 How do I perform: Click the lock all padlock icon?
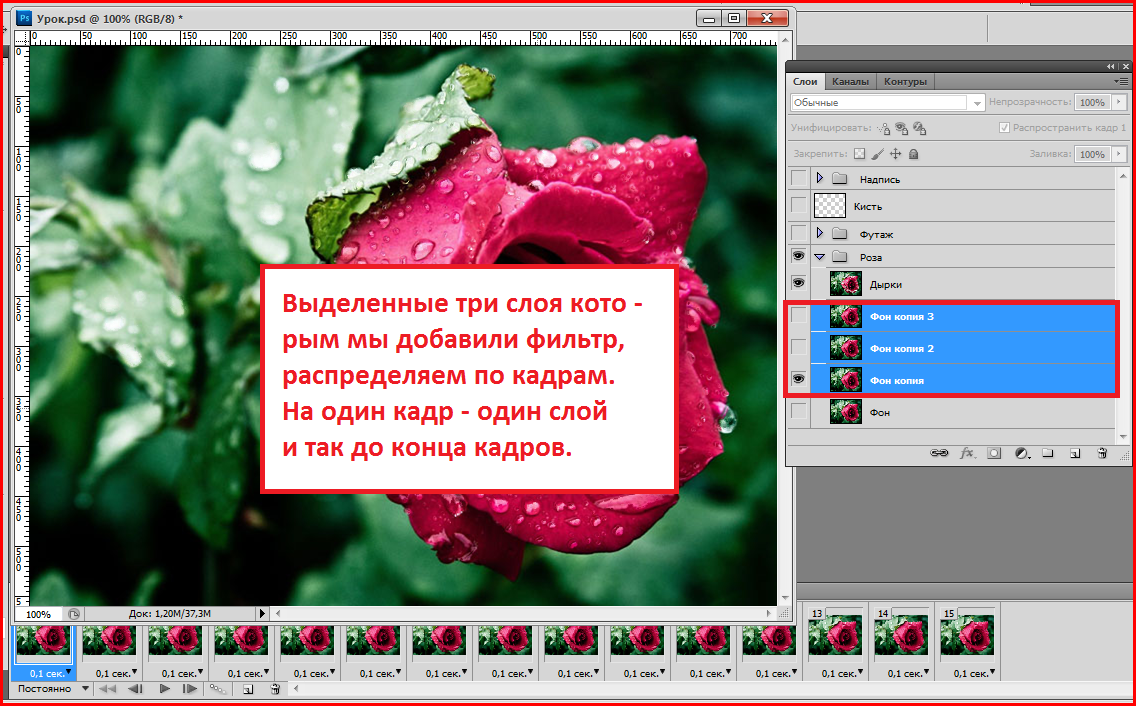pos(914,154)
